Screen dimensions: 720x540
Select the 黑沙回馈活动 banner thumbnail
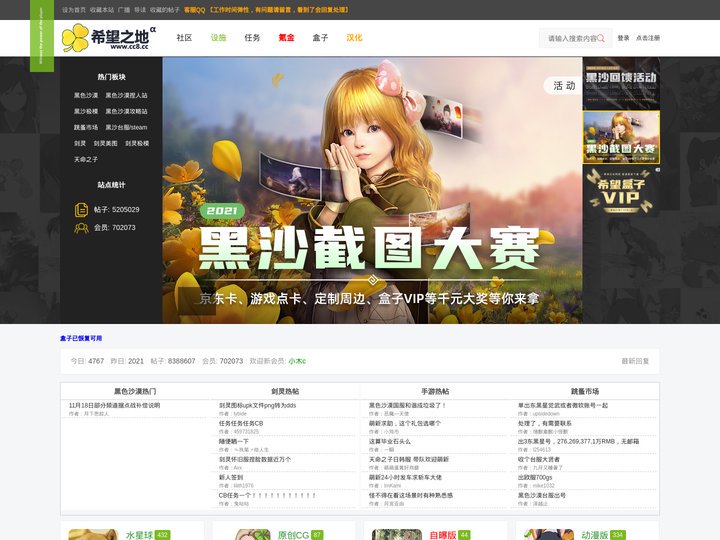pos(621,84)
